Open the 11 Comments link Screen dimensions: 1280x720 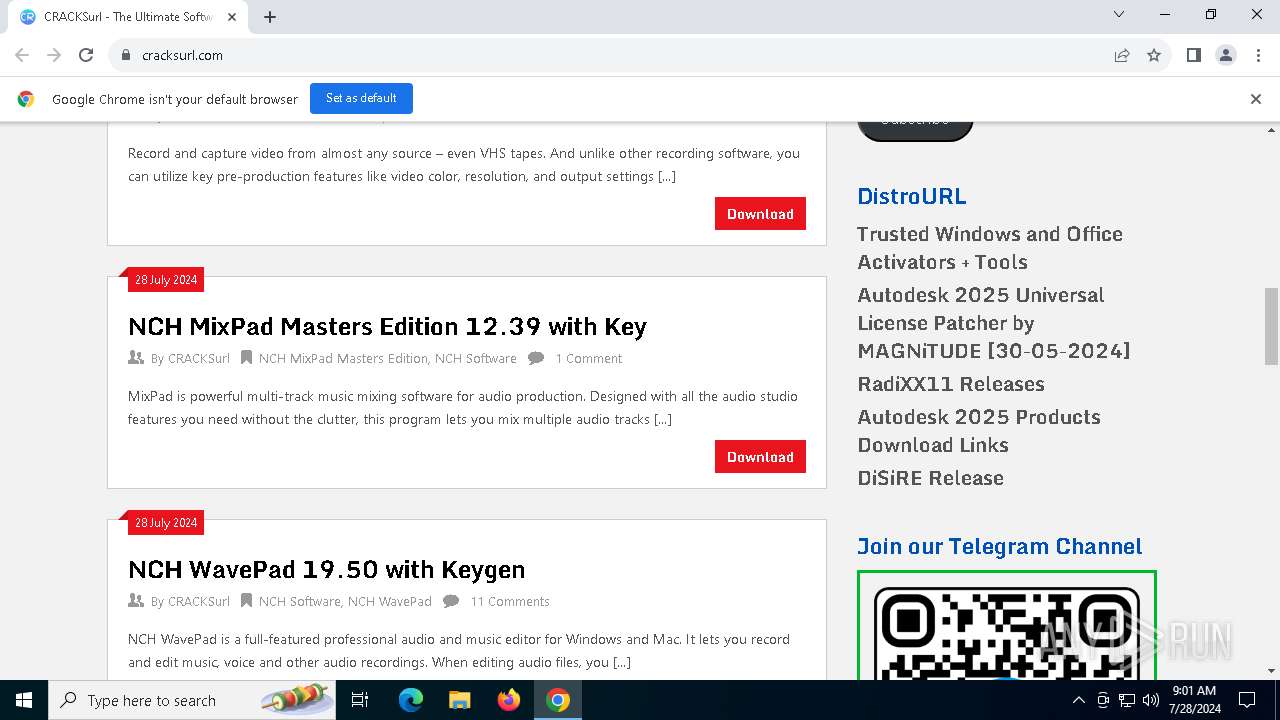click(510, 601)
